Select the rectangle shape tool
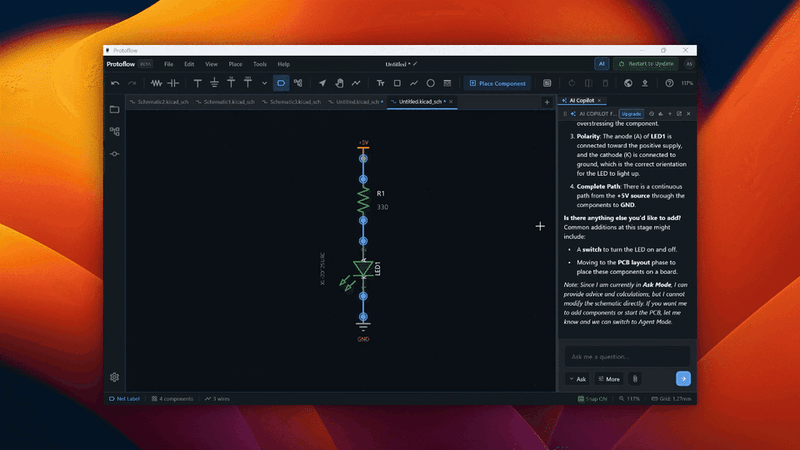This screenshot has width=800, height=450. coord(397,83)
